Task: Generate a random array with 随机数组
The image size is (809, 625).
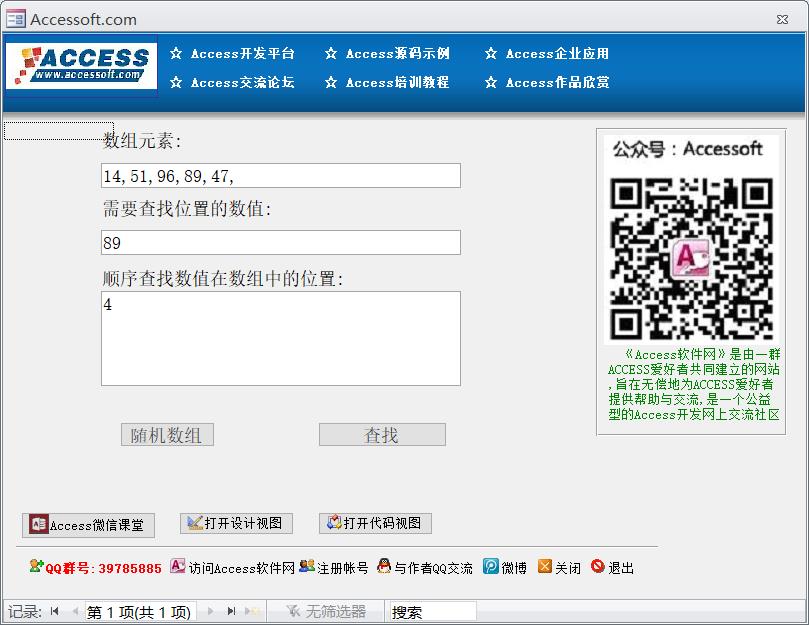Action: [167, 435]
